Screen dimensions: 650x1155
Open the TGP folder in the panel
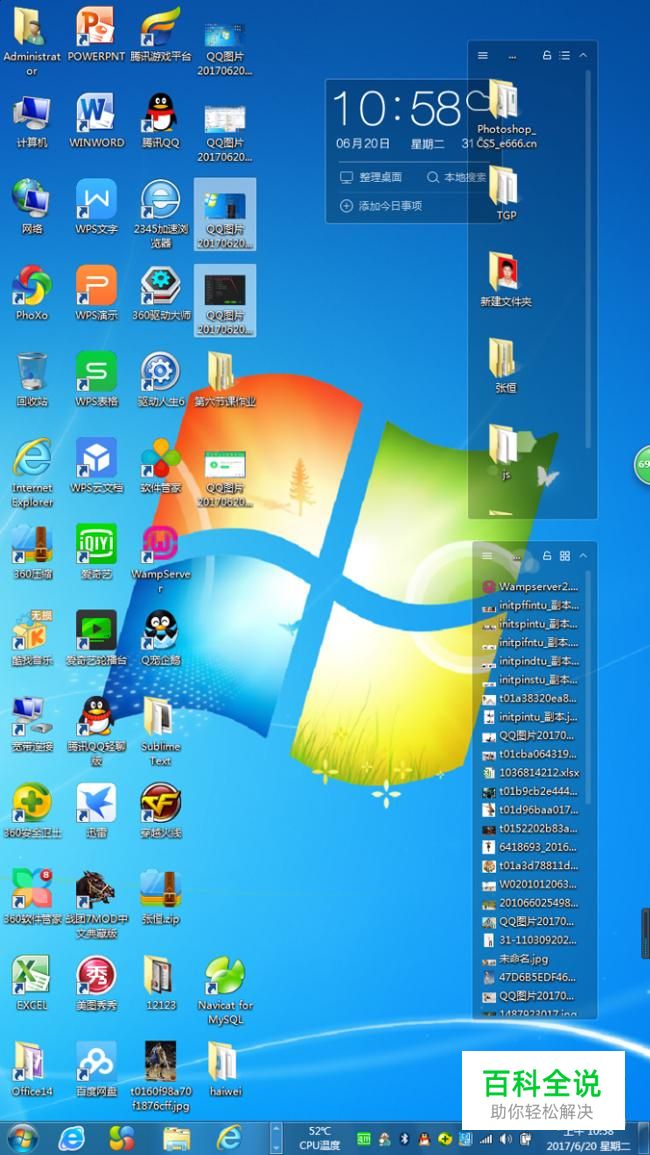506,192
